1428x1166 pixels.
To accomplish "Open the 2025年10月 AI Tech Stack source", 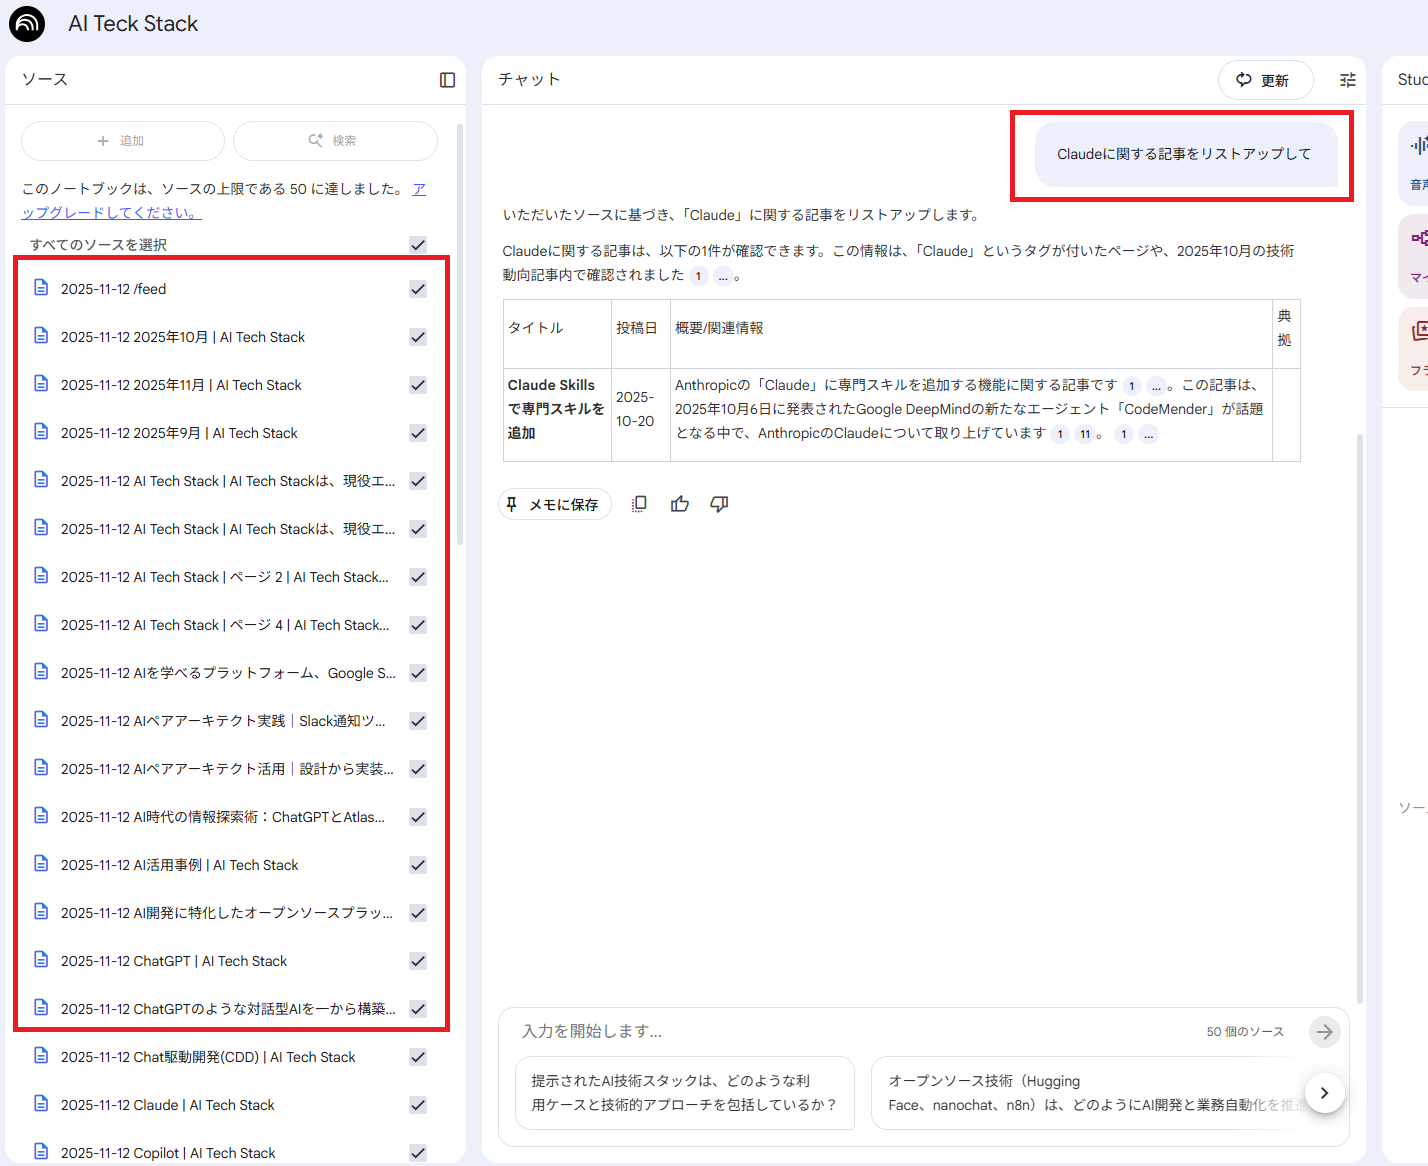I will [183, 337].
